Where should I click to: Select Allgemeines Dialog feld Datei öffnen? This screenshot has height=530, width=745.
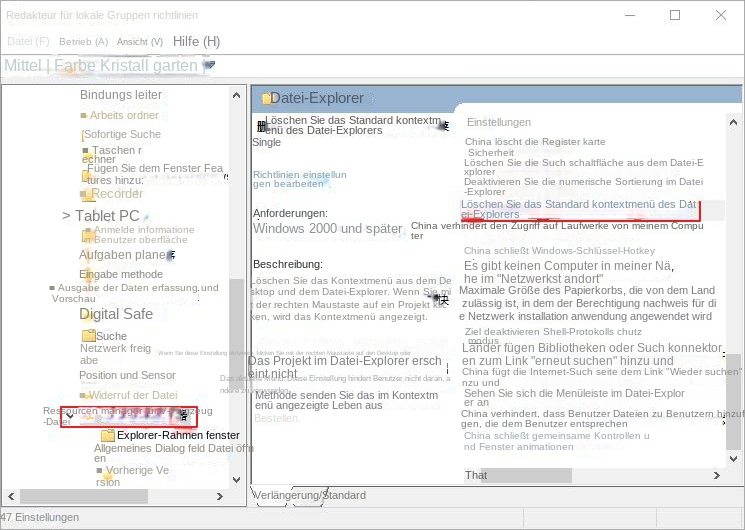click(173, 453)
